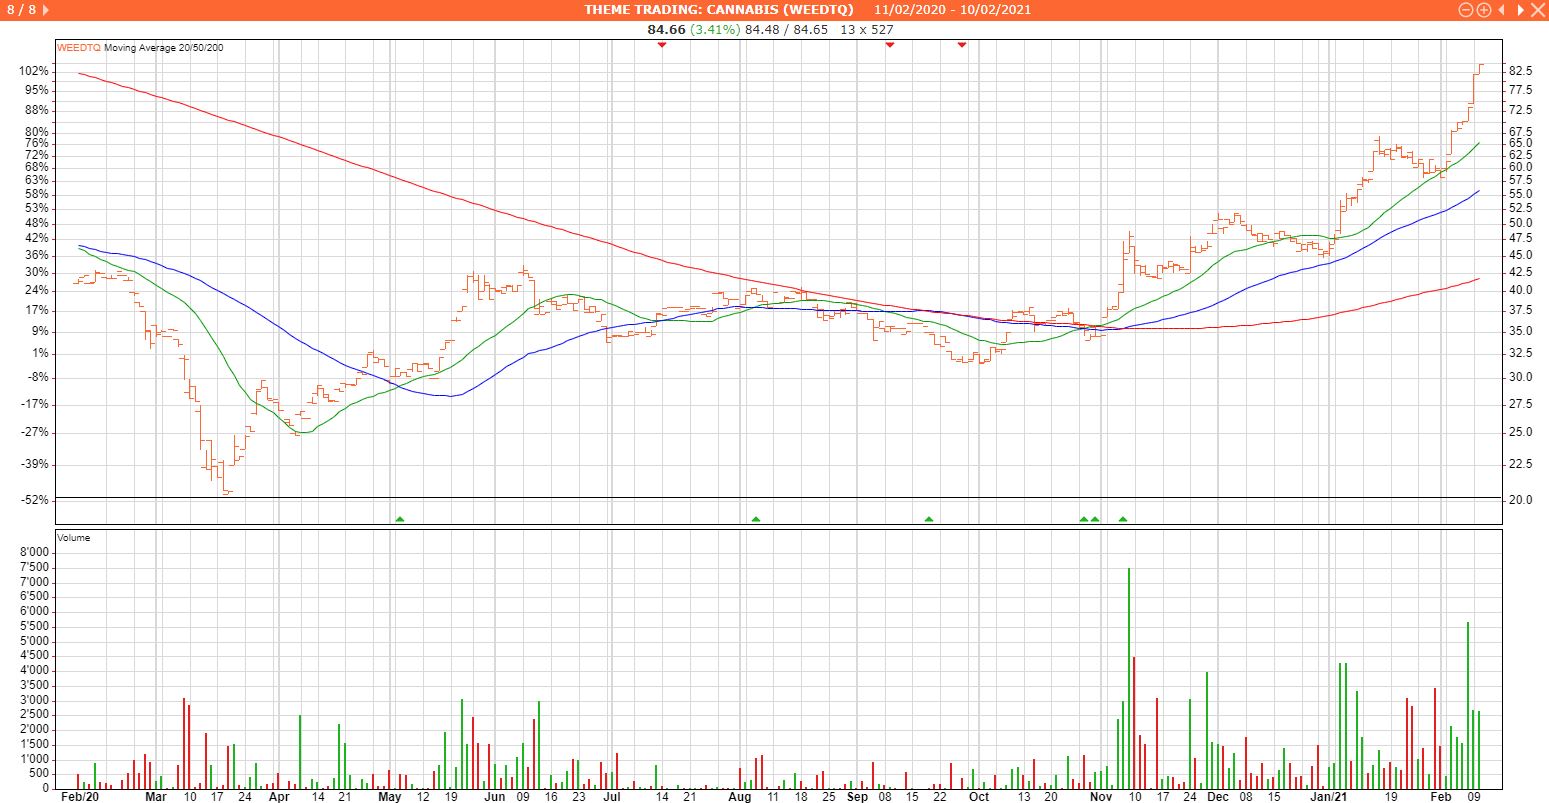Click the red sell marker near September 8
Screen dimensions: 1549x803
[890, 45]
